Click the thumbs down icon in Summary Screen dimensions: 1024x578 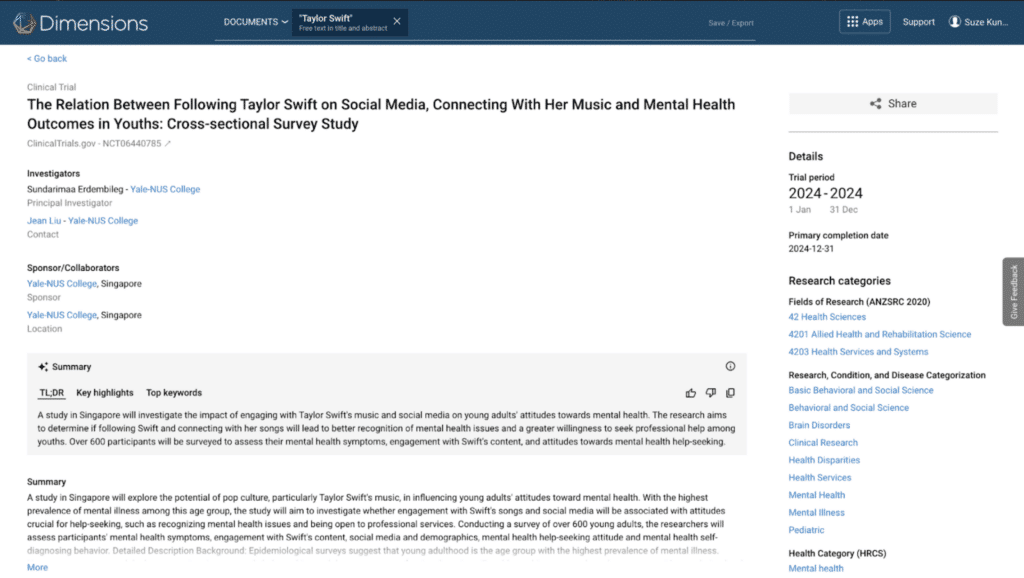[711, 393]
